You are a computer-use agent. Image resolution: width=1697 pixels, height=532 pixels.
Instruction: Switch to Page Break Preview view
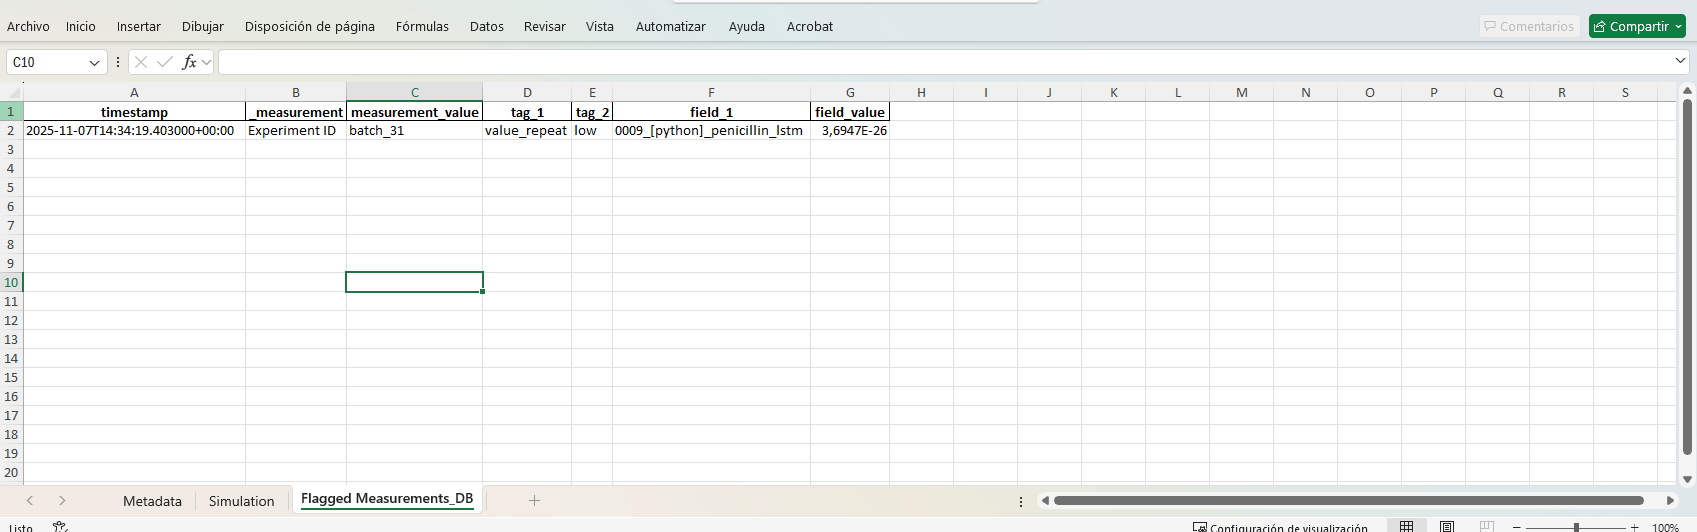pos(1486,527)
